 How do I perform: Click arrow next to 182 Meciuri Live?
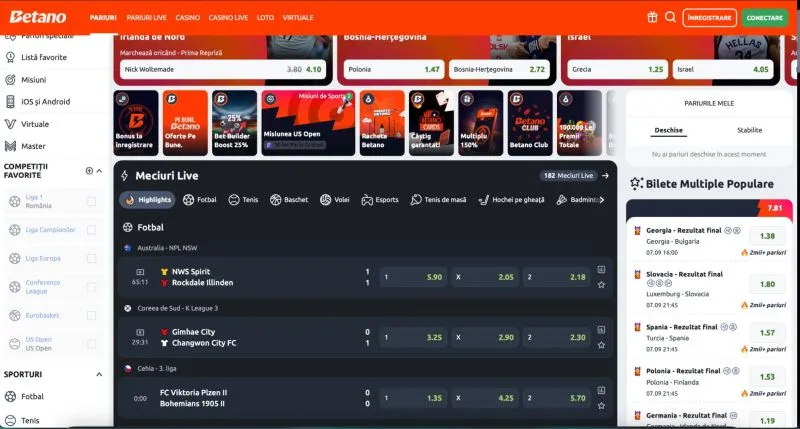pyautogui.click(x=605, y=175)
